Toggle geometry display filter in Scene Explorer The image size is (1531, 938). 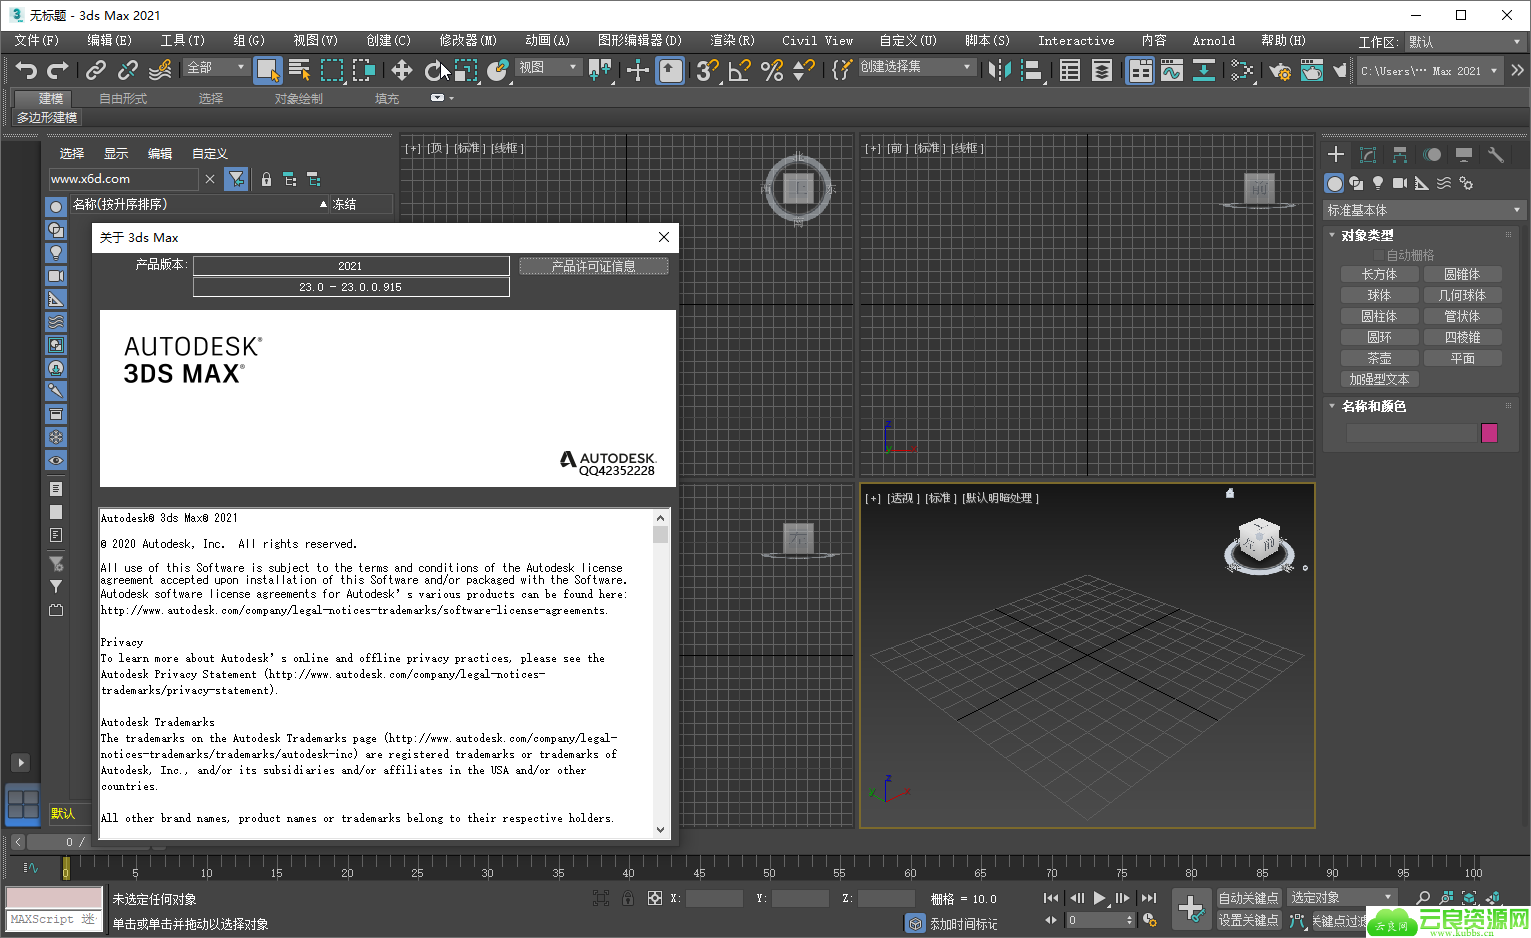(x=56, y=206)
